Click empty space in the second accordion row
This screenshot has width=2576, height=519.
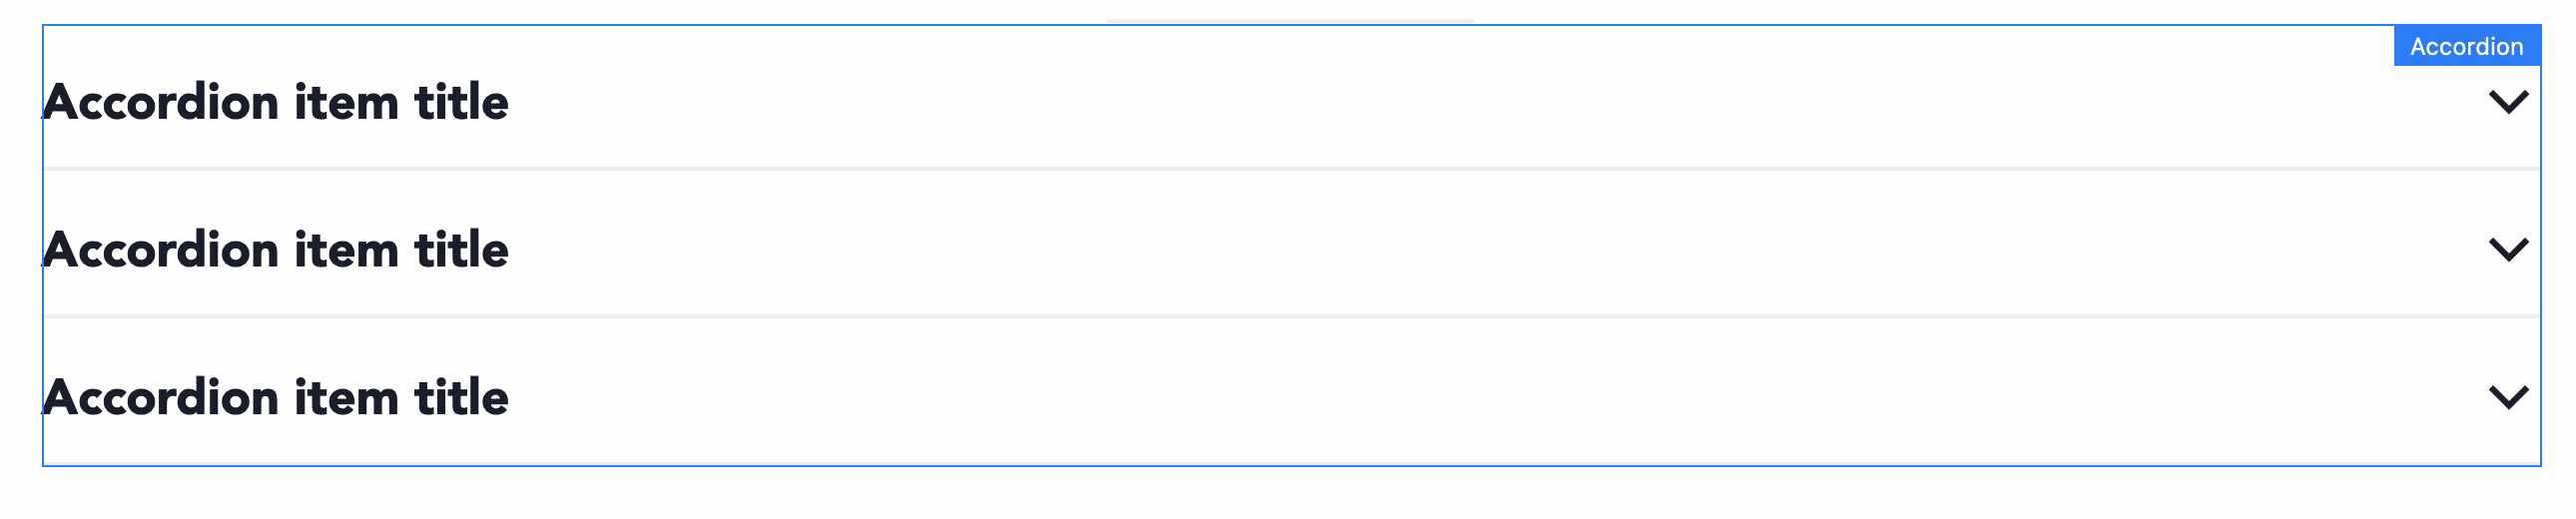[1400, 249]
